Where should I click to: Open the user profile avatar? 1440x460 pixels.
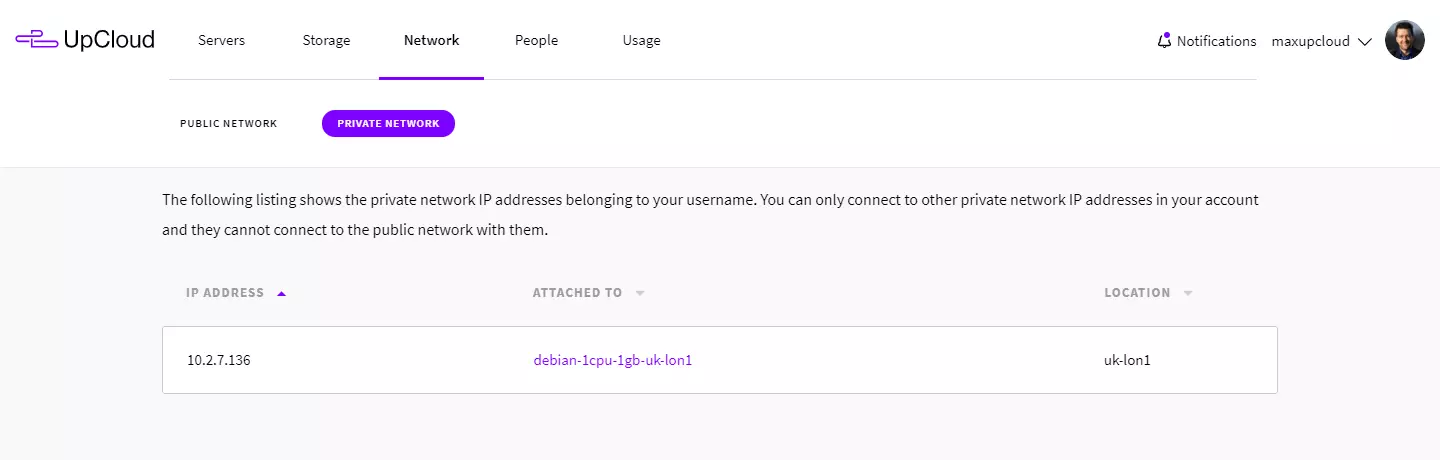coord(1404,41)
